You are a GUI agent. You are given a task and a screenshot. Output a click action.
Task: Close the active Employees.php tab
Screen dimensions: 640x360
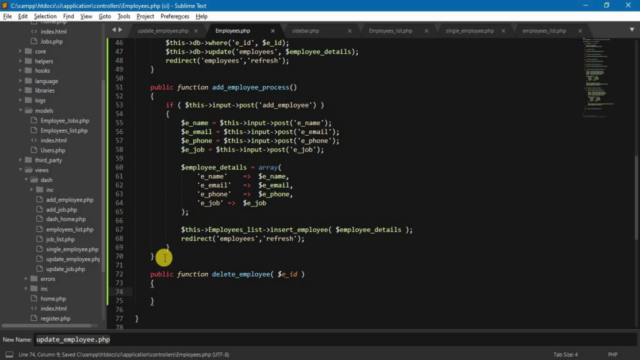[273, 31]
